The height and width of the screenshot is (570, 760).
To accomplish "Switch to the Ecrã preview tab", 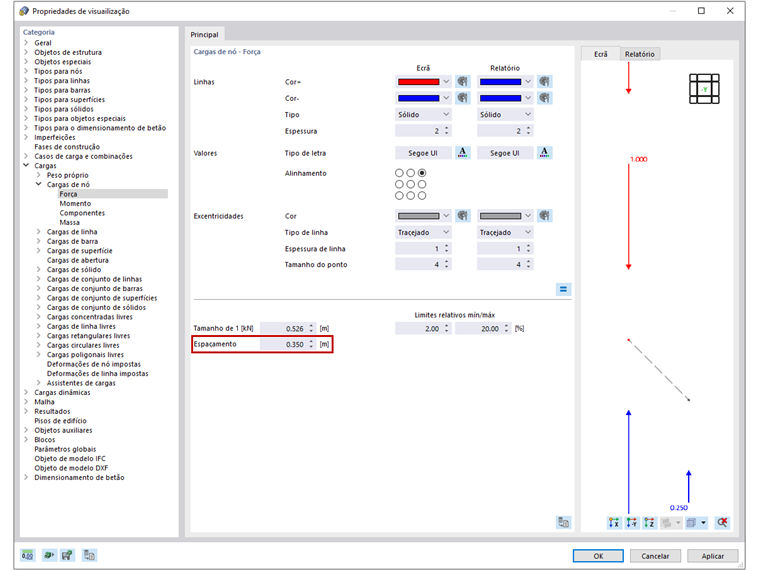I will click(601, 54).
